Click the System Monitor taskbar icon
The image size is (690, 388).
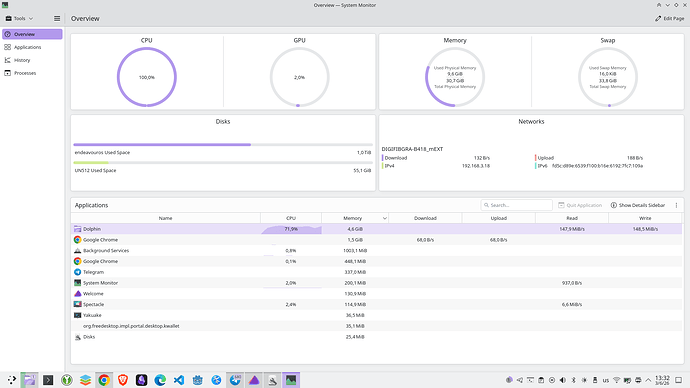pyautogui.click(x=291, y=380)
